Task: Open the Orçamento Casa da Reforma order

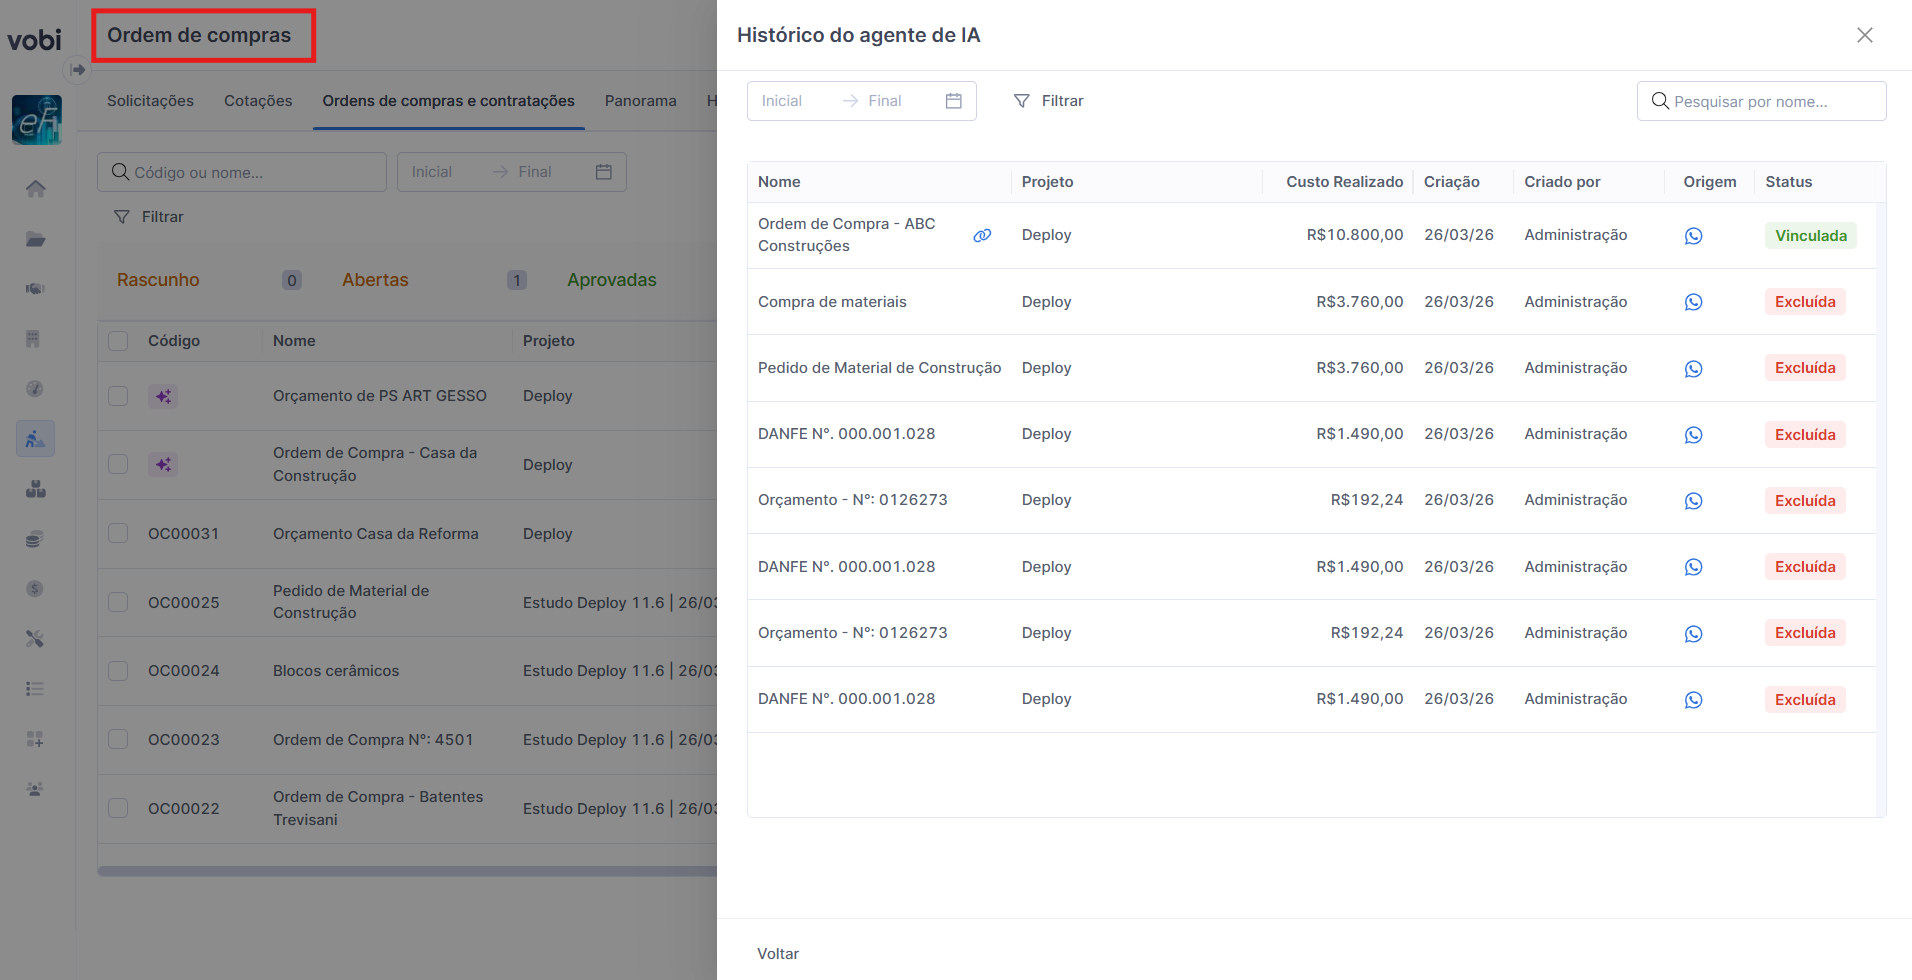Action: pos(376,534)
